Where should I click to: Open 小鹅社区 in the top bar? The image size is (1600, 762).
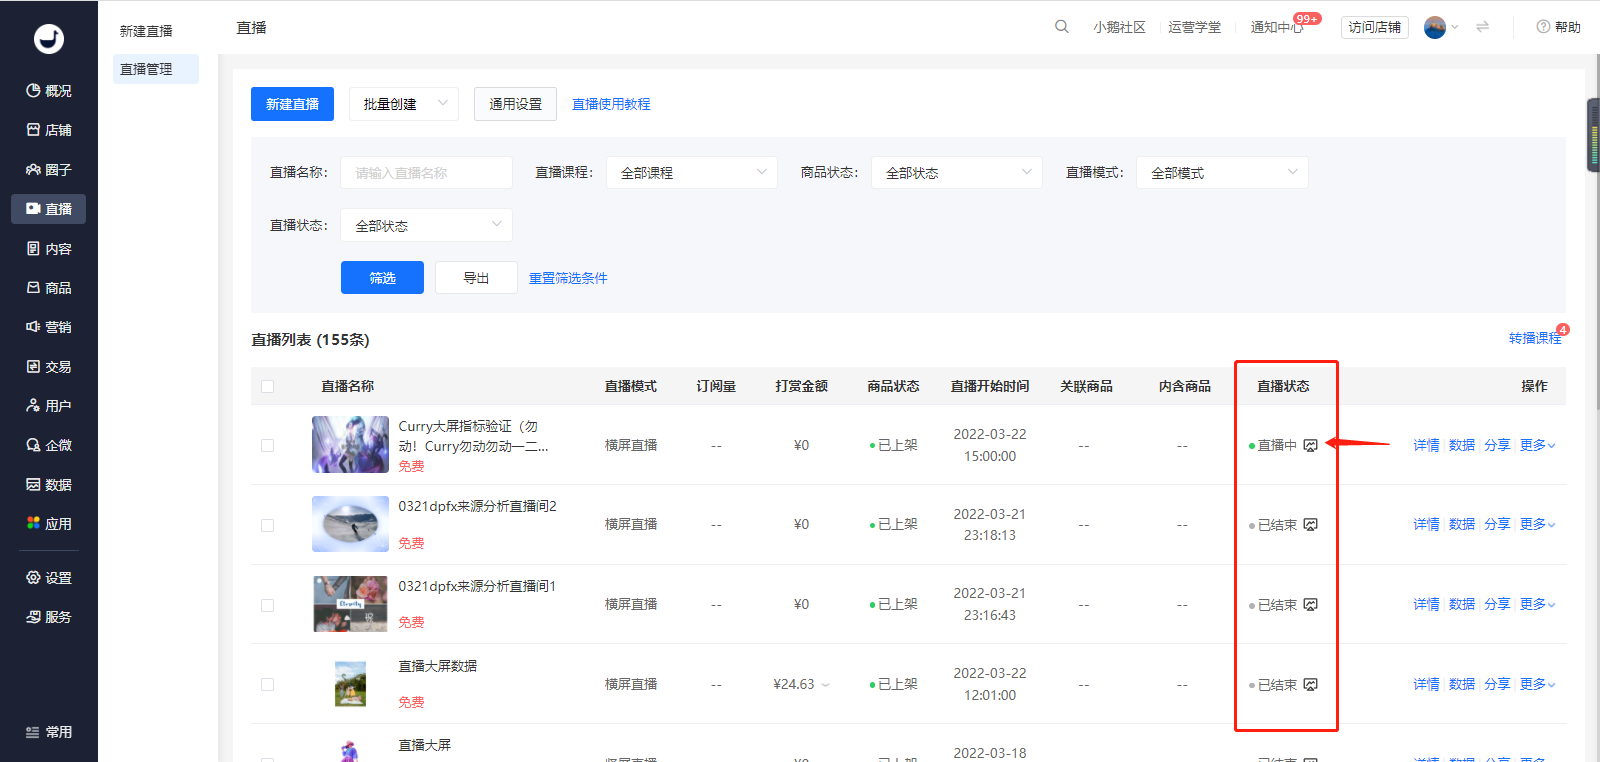click(1119, 27)
